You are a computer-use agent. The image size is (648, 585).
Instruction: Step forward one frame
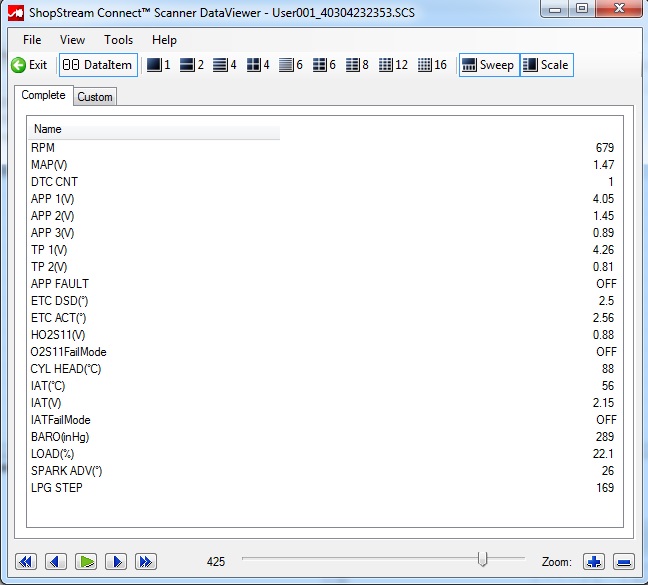coord(116,561)
